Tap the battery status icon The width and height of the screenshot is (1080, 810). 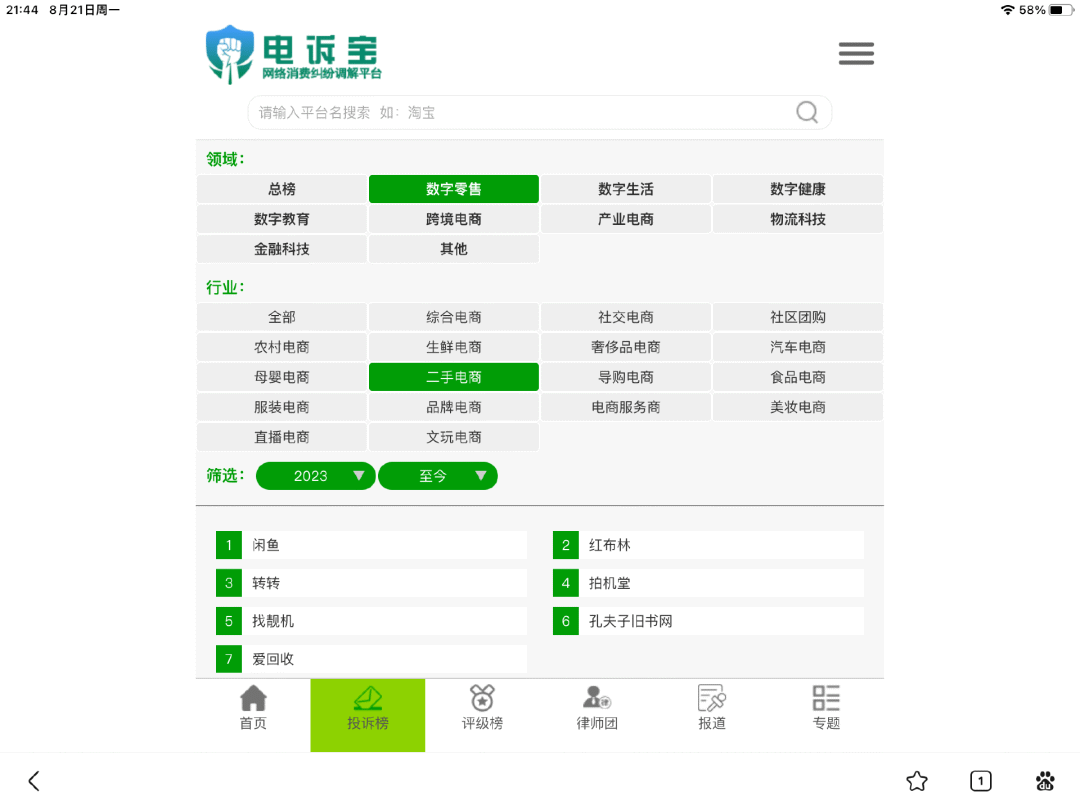click(x=1060, y=10)
